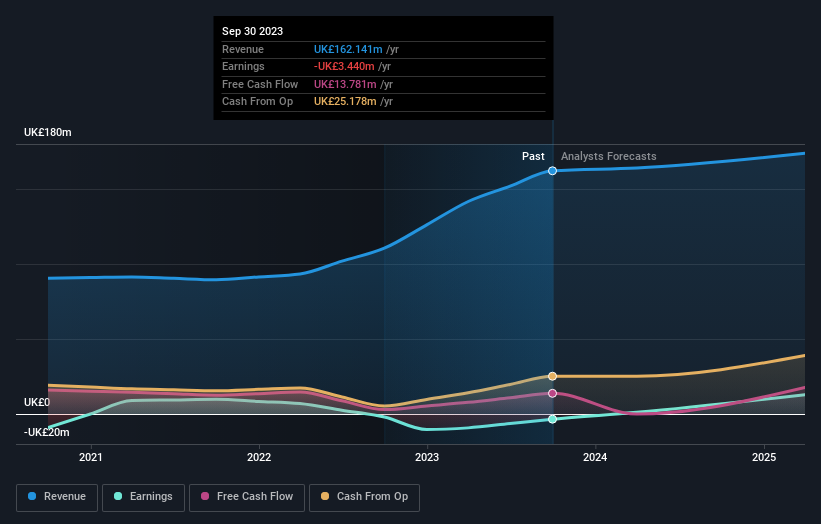Viewport: 821px width, 524px height.
Task: Click the UK£13.781m free cash flow value
Action: (x=345, y=84)
